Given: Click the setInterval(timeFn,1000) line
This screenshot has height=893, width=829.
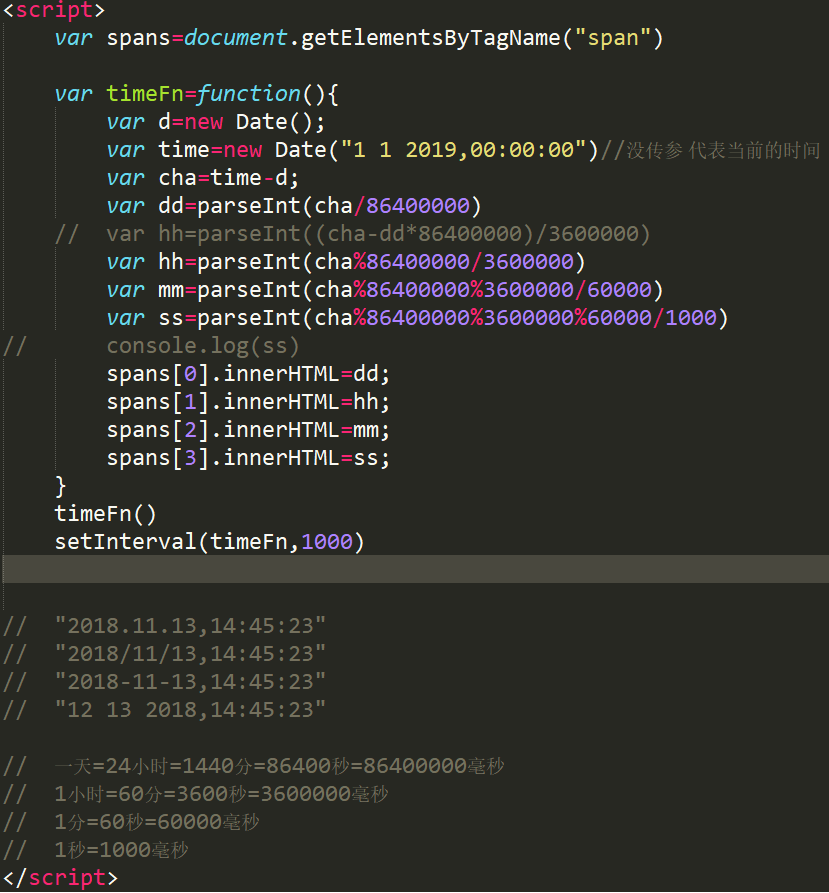Looking at the screenshot, I should click(209, 542).
